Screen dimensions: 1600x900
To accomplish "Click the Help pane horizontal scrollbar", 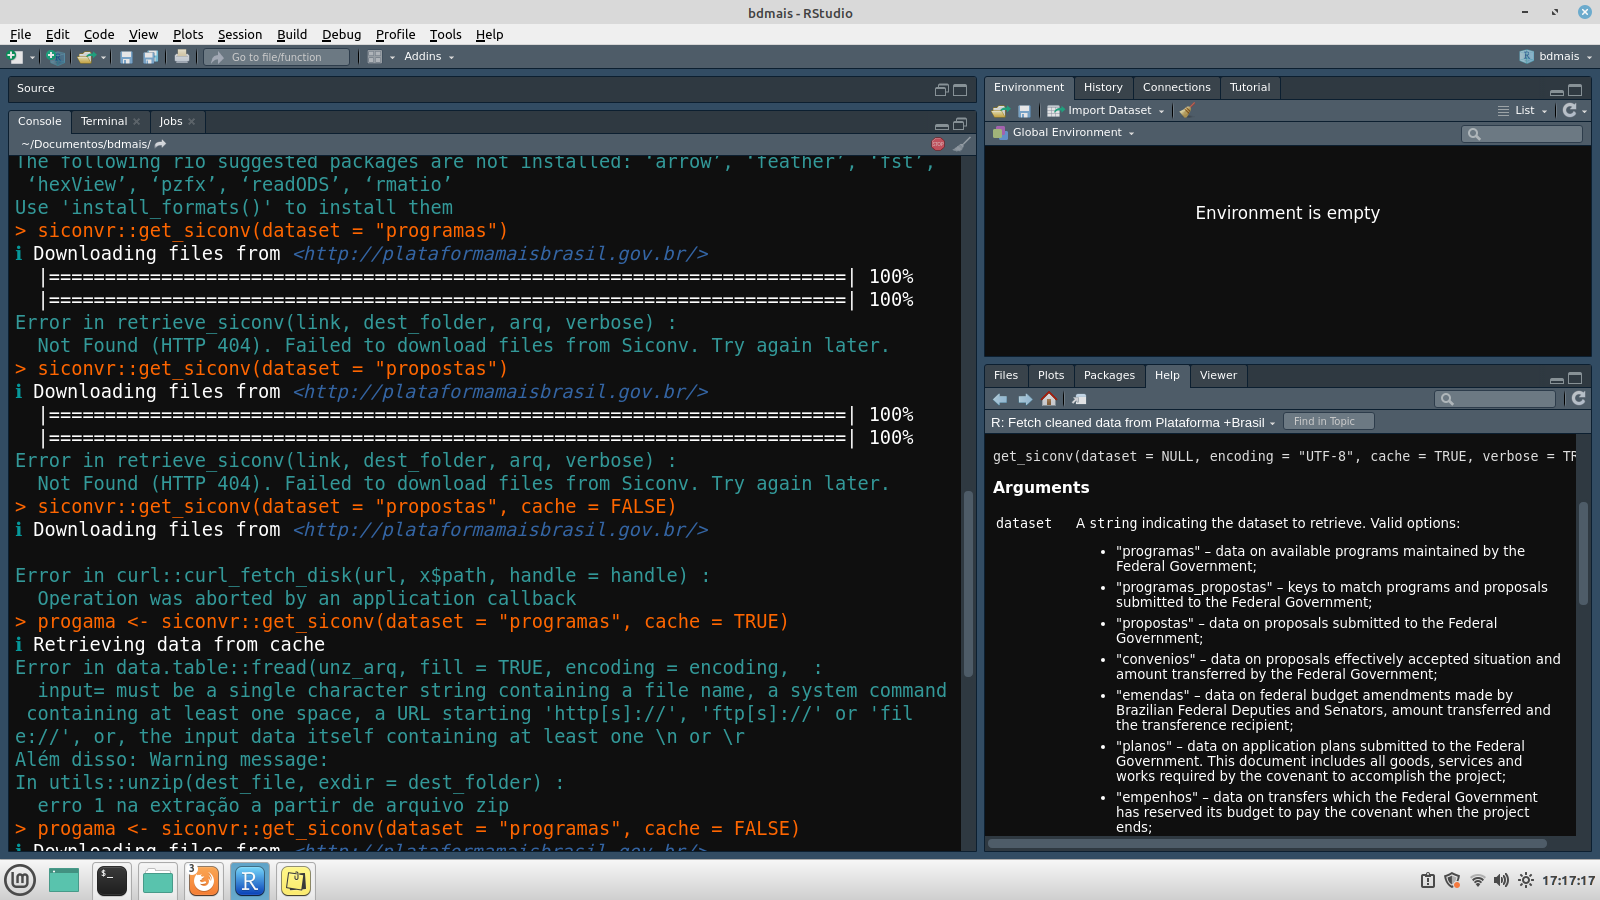I will point(1267,843).
